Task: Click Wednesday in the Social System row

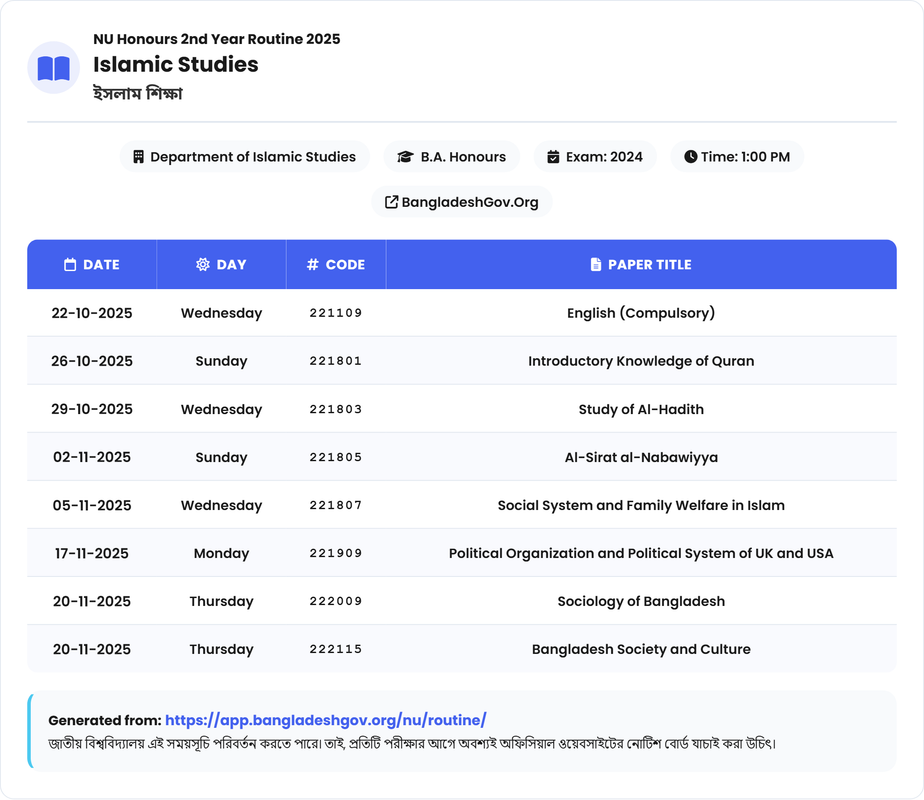Action: (x=222, y=505)
